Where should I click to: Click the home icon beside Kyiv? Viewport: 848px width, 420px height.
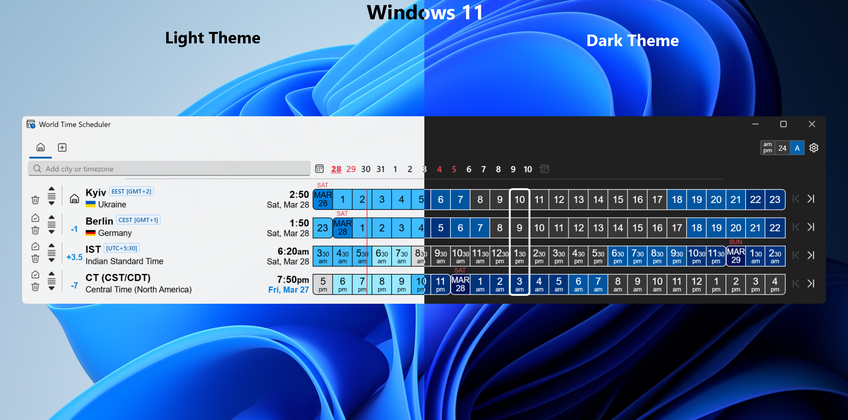[75, 199]
